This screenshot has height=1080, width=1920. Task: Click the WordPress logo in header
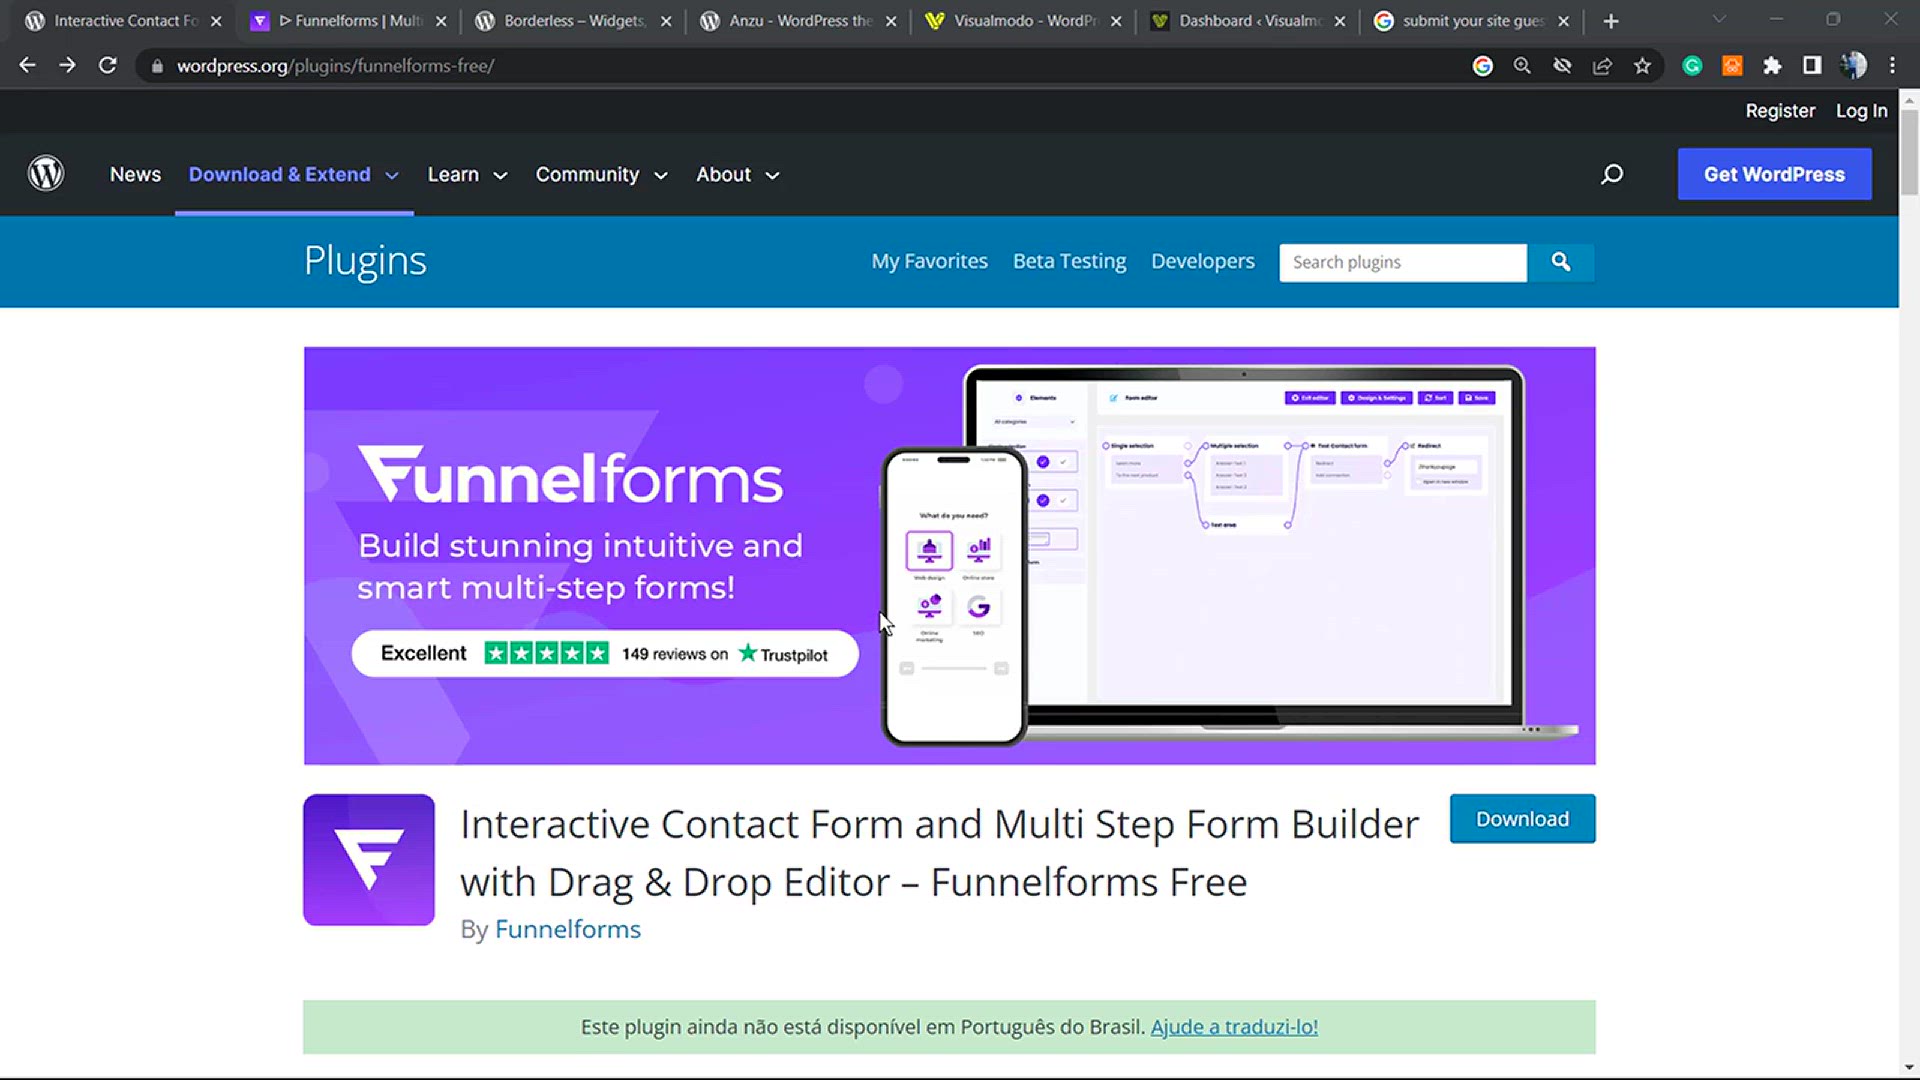[x=46, y=174]
